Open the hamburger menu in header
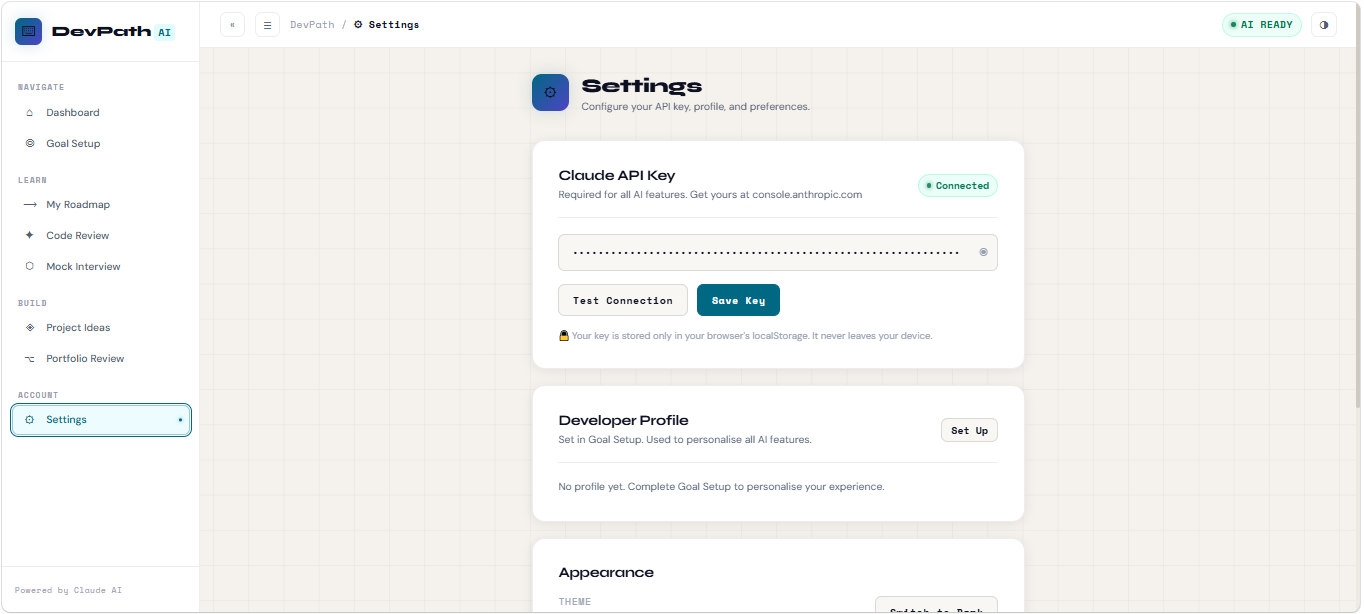Viewport: 1364px width, 614px height. pyautogui.click(x=267, y=24)
